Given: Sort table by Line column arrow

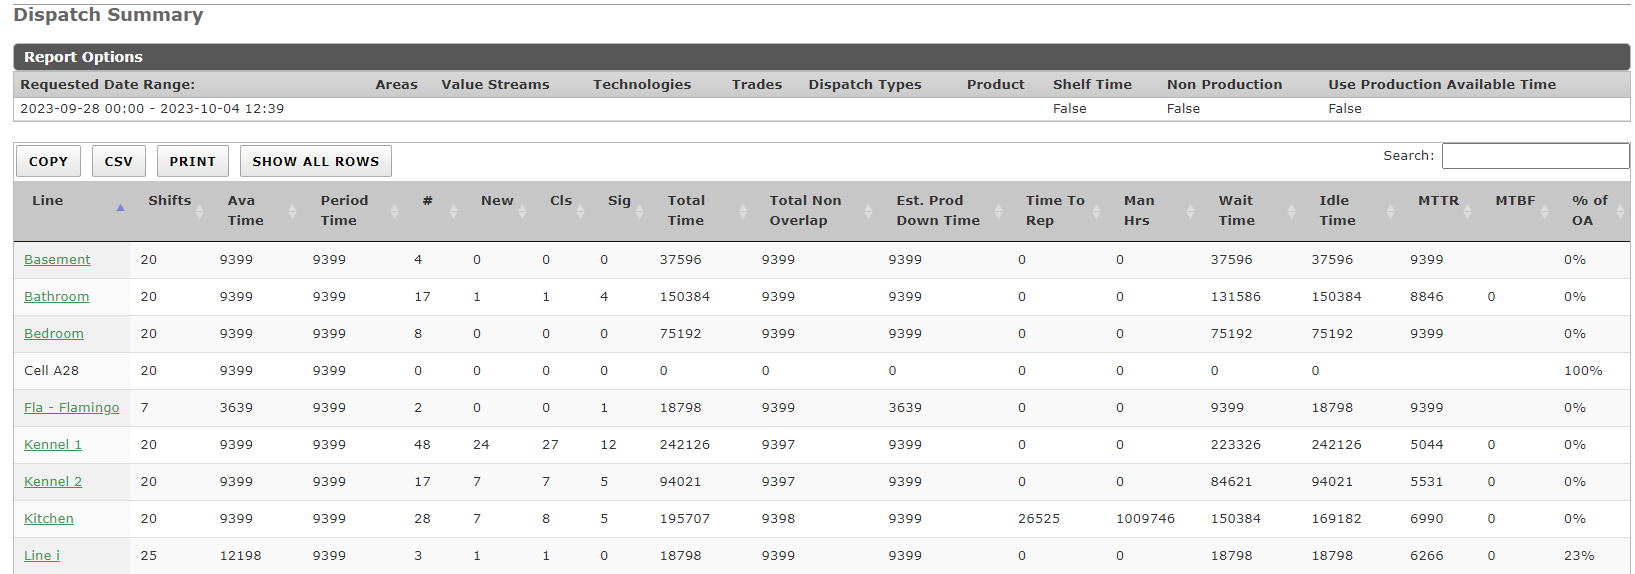Looking at the screenshot, I should coord(120,208).
